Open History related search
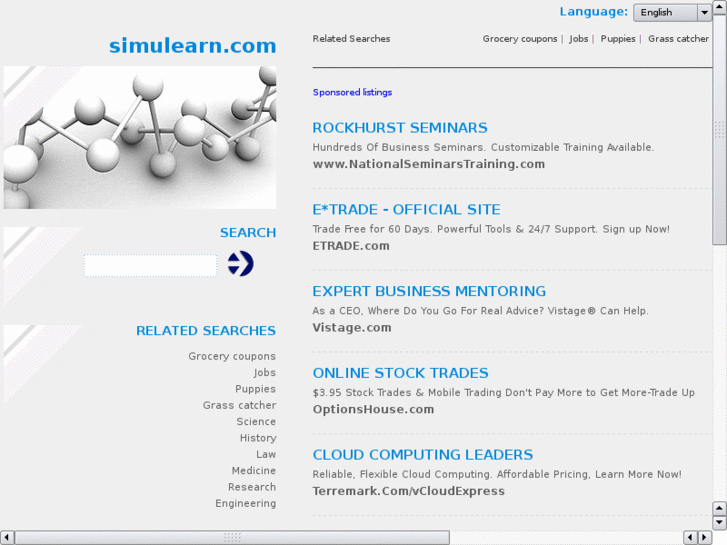 [258, 438]
